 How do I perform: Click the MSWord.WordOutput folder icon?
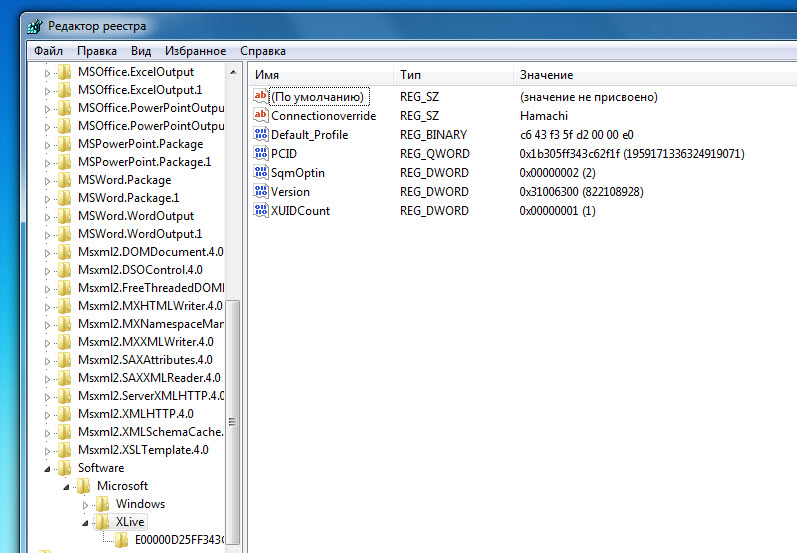pos(65,216)
